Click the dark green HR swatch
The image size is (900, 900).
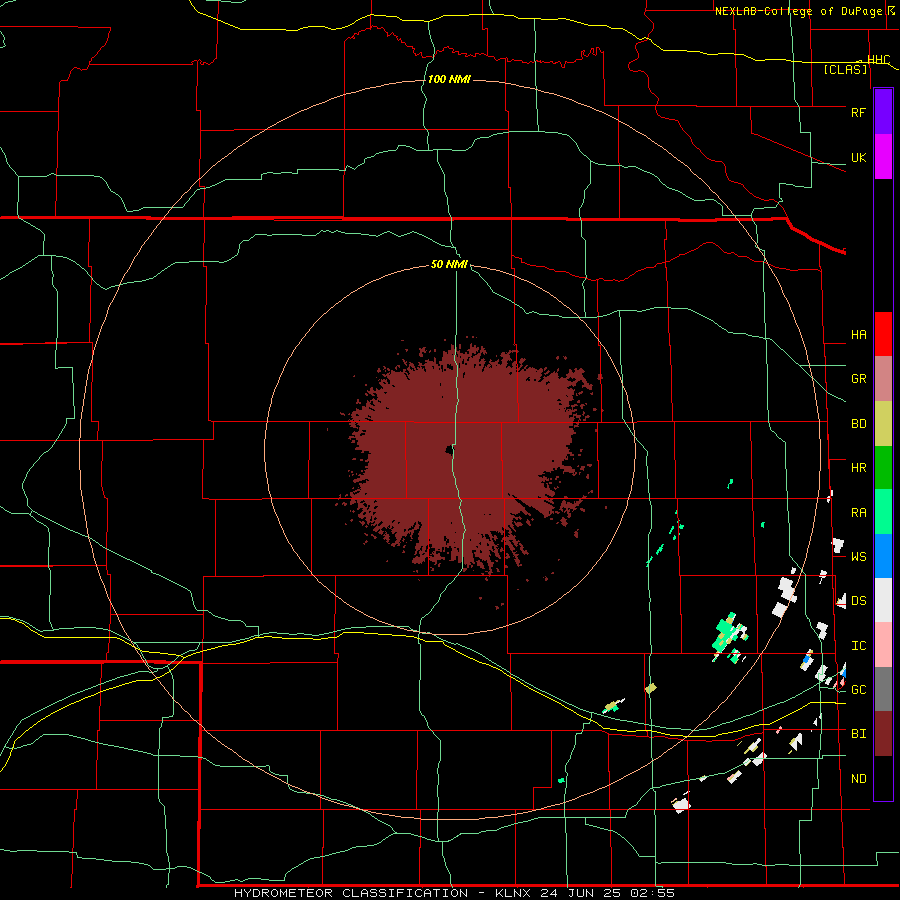click(883, 468)
